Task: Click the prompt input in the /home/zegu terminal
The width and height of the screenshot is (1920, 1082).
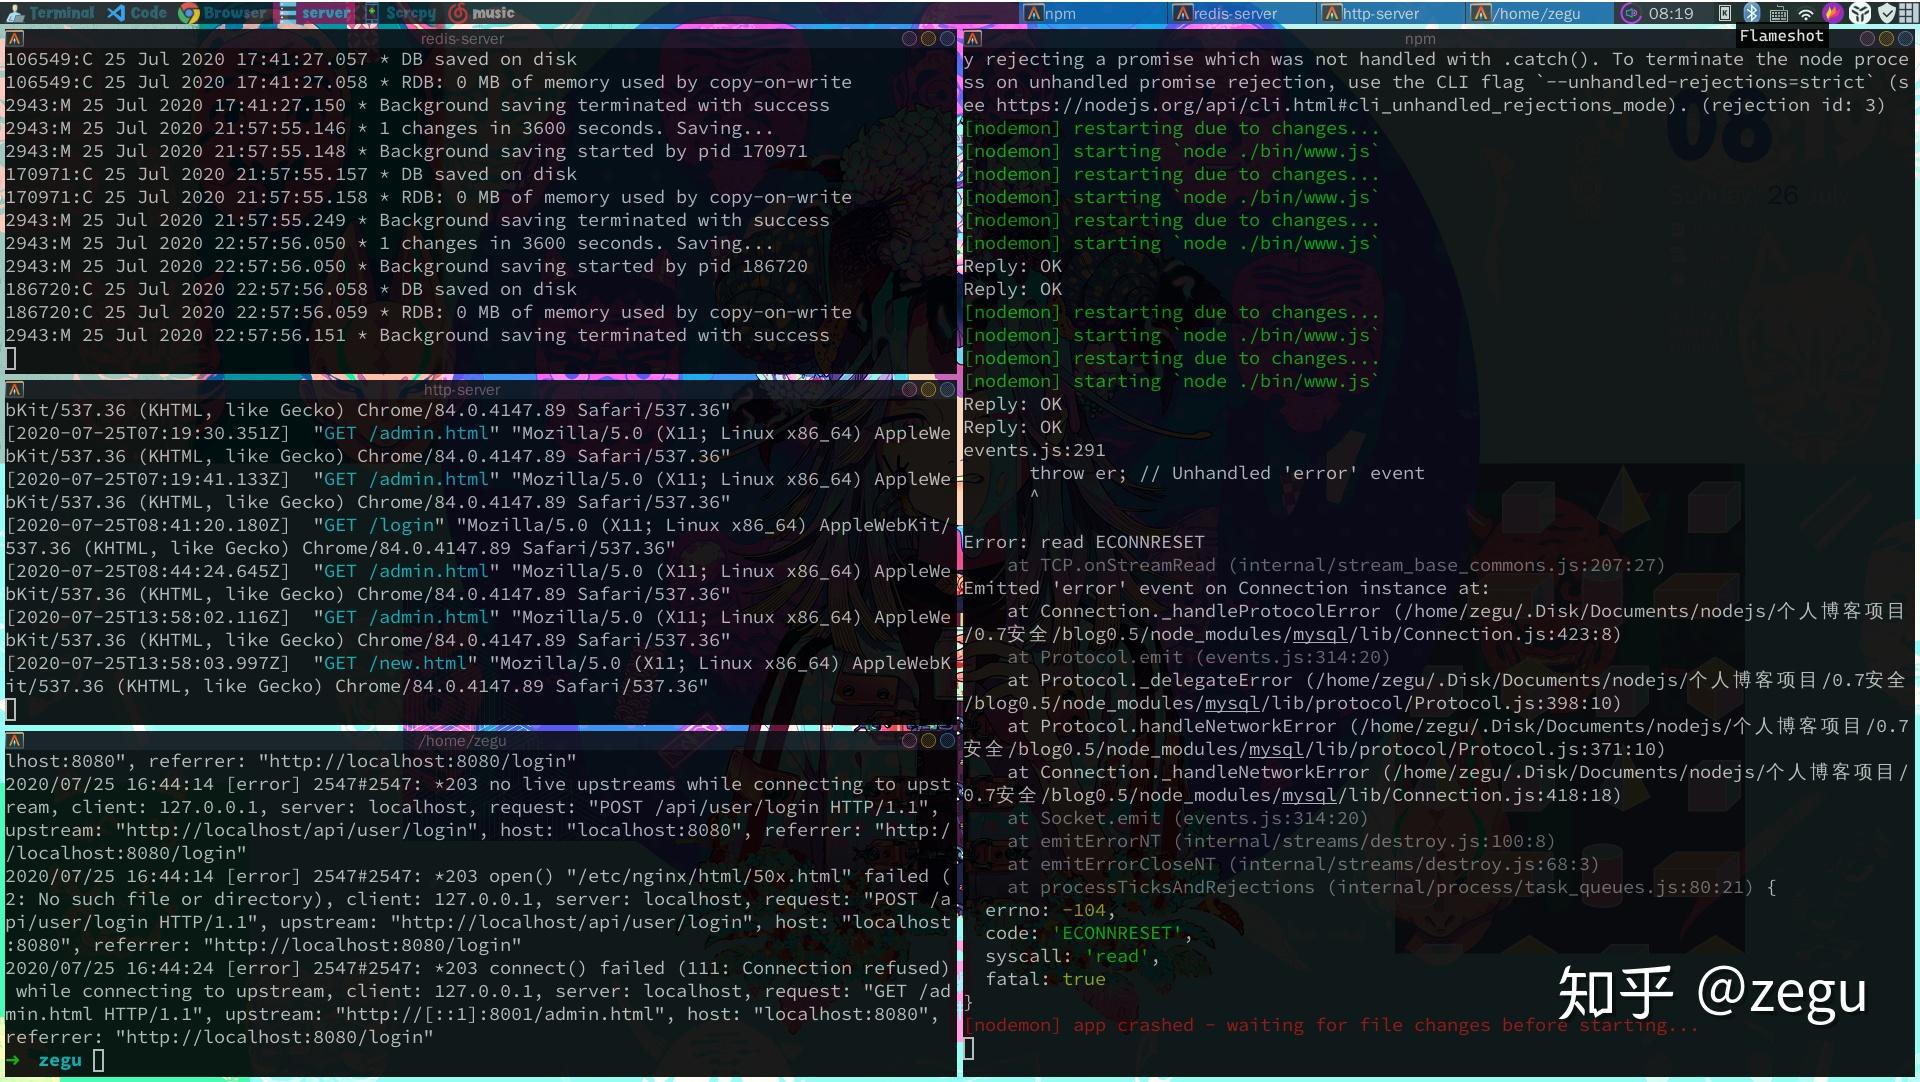Action: point(98,1060)
